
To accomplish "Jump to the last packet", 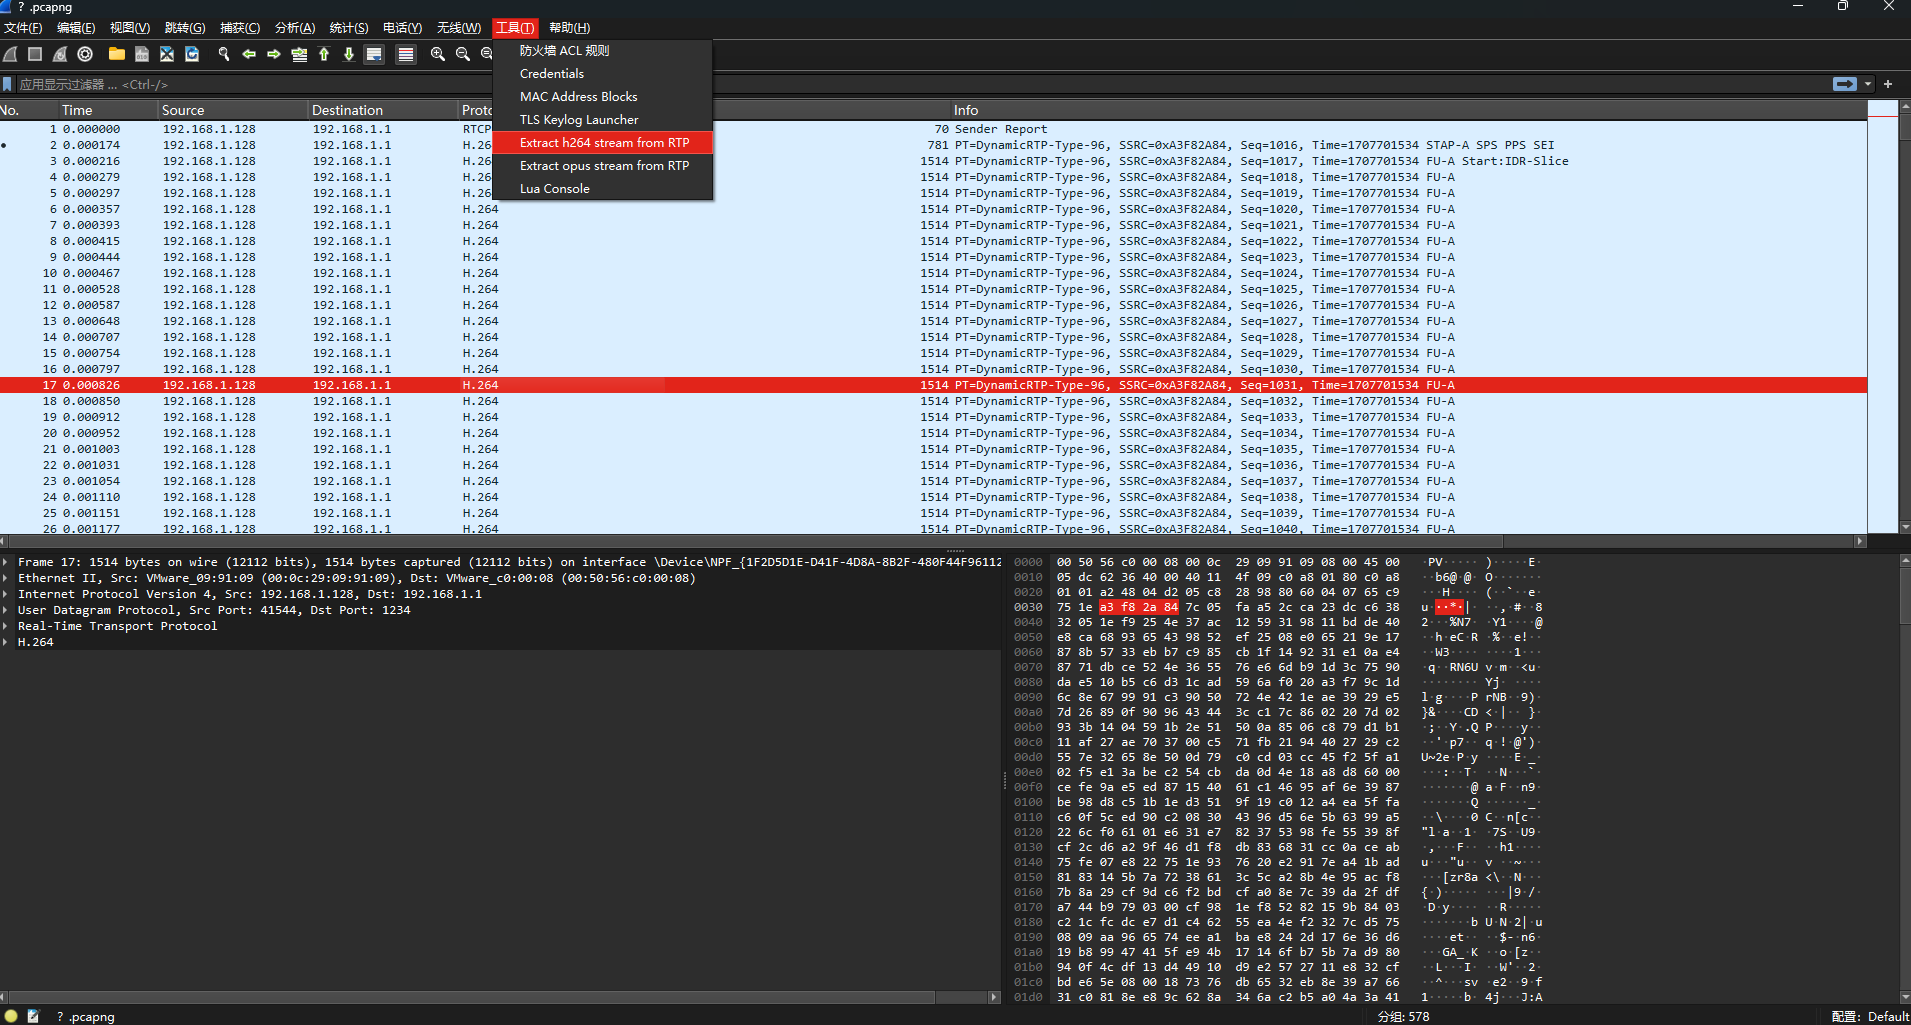I will [349, 54].
